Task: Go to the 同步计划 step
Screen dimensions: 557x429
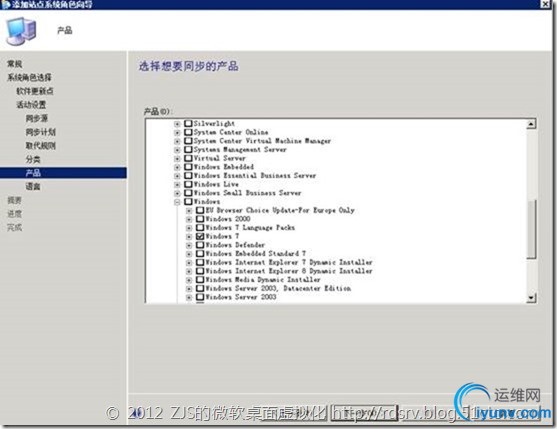Action: coord(40,132)
